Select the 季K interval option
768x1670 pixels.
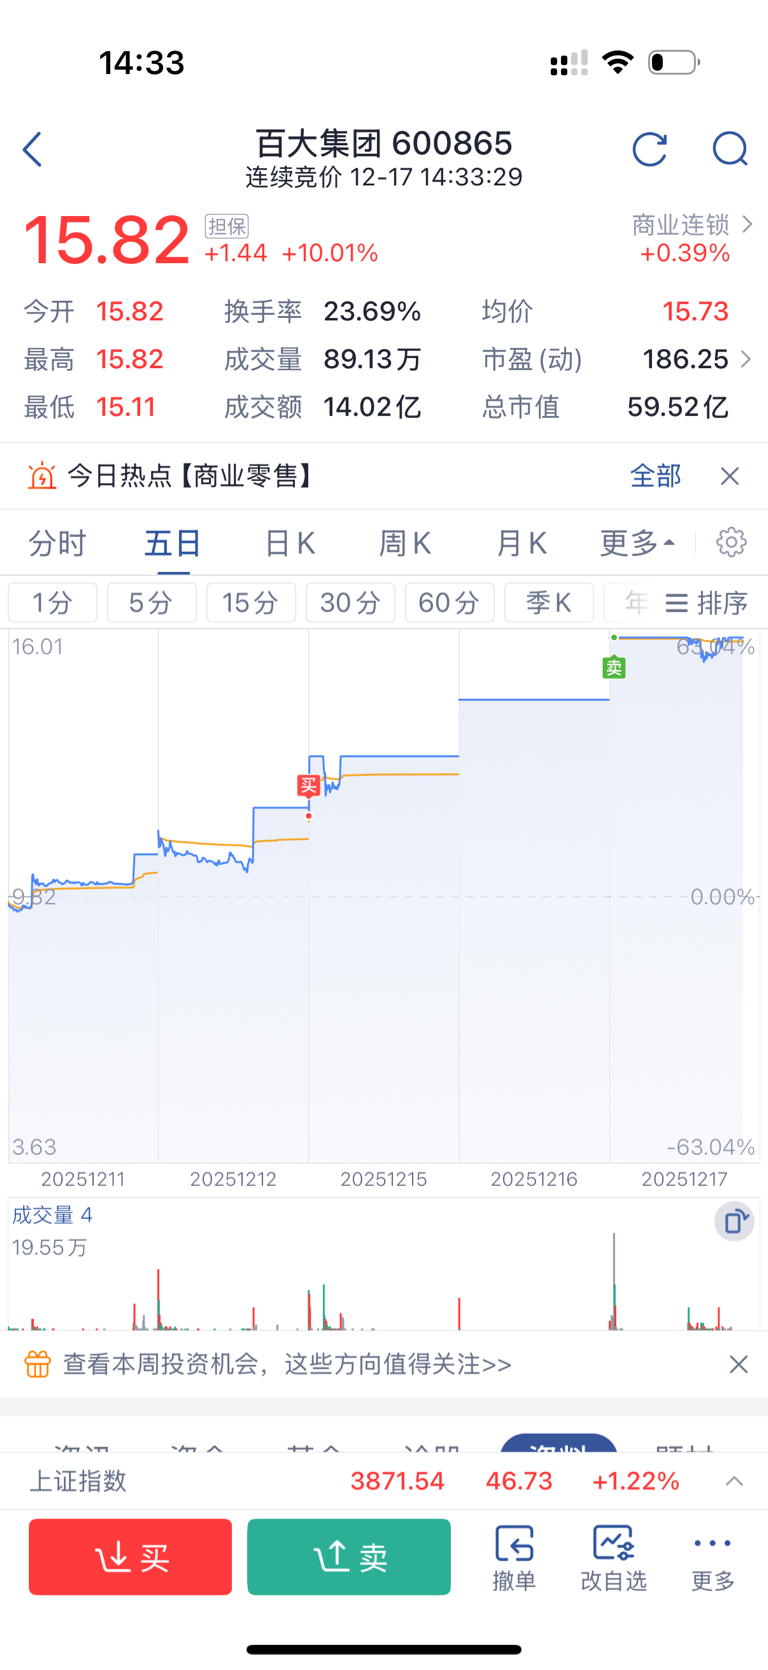click(x=548, y=603)
